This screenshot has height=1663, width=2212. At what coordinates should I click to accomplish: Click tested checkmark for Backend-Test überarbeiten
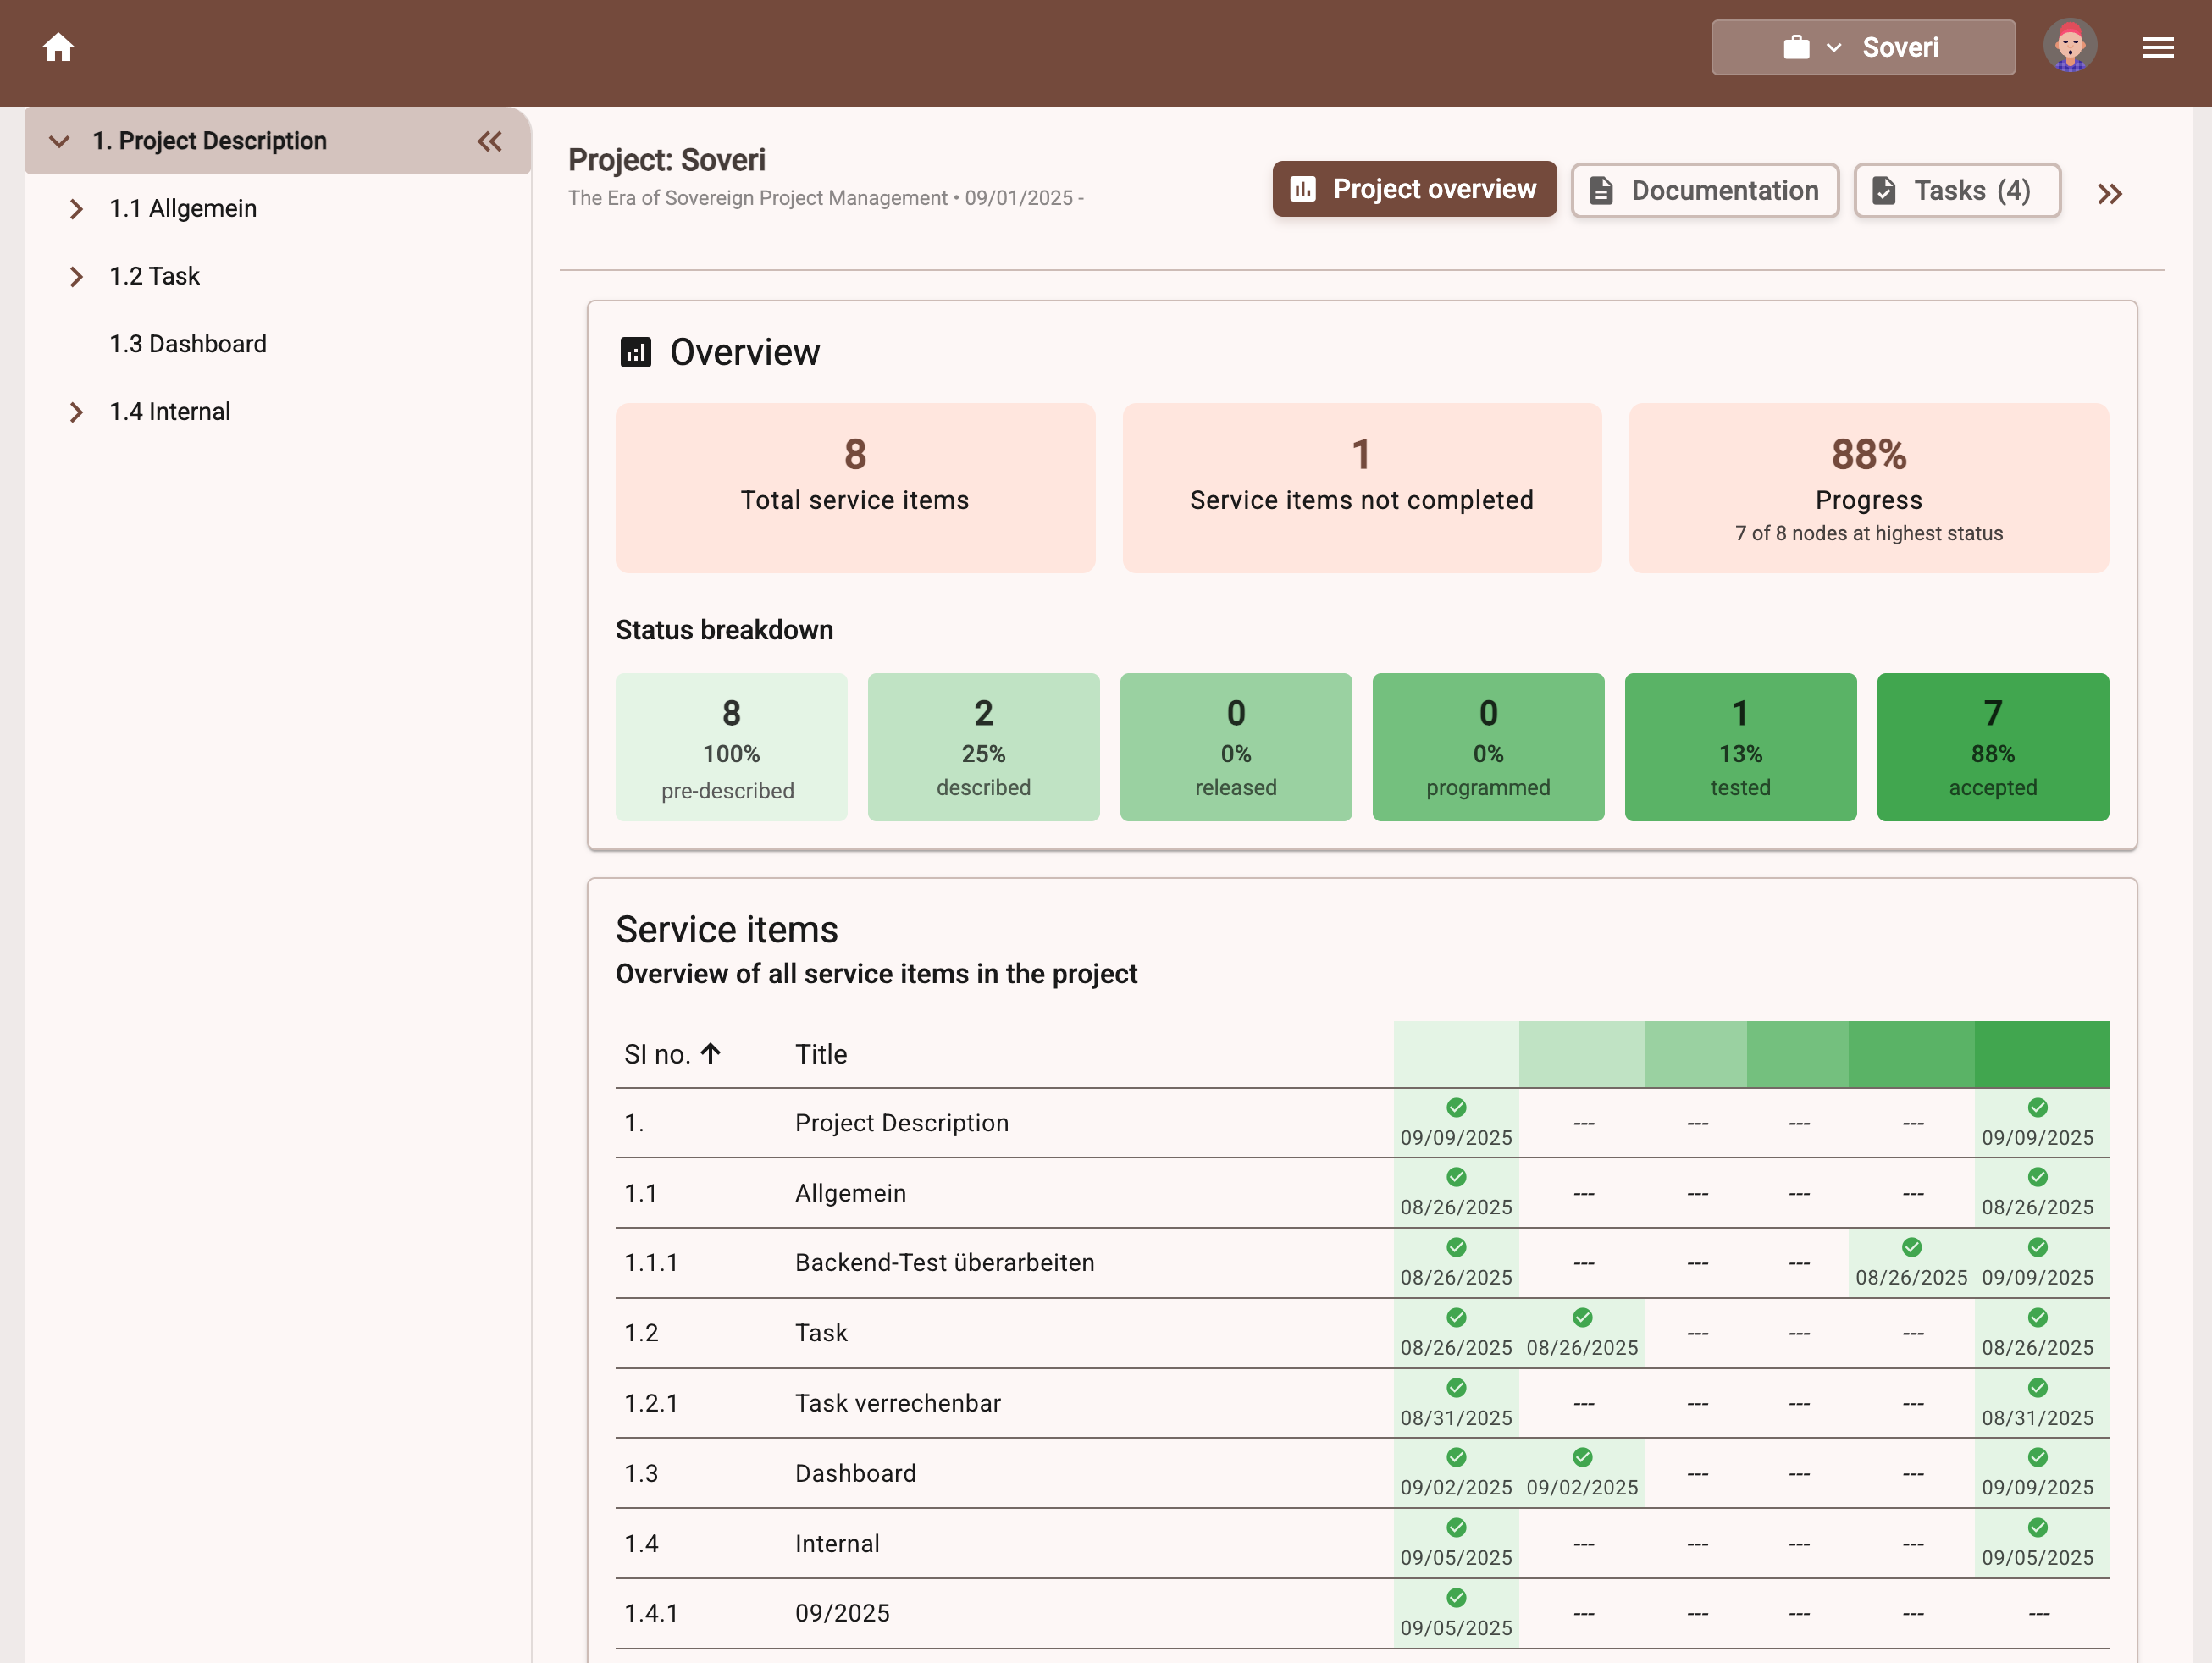[x=1911, y=1247]
